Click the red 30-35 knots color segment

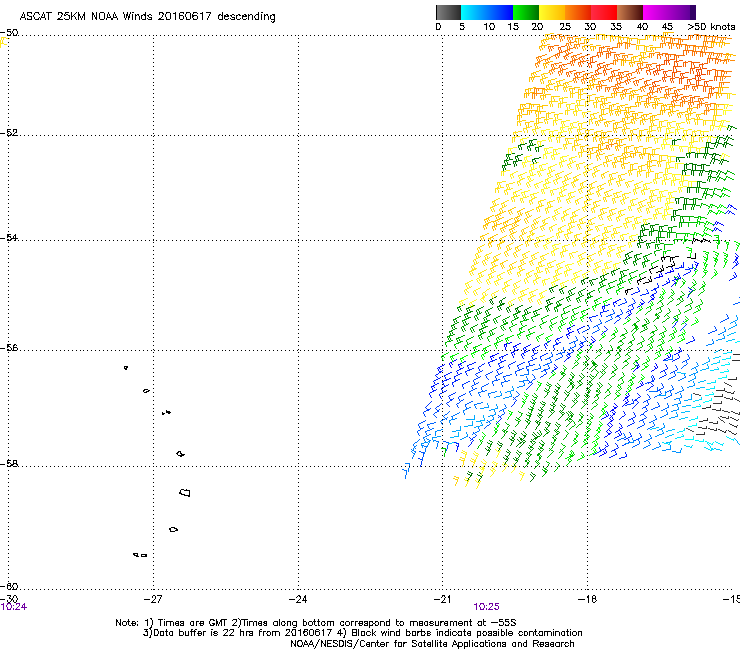[x=604, y=12]
